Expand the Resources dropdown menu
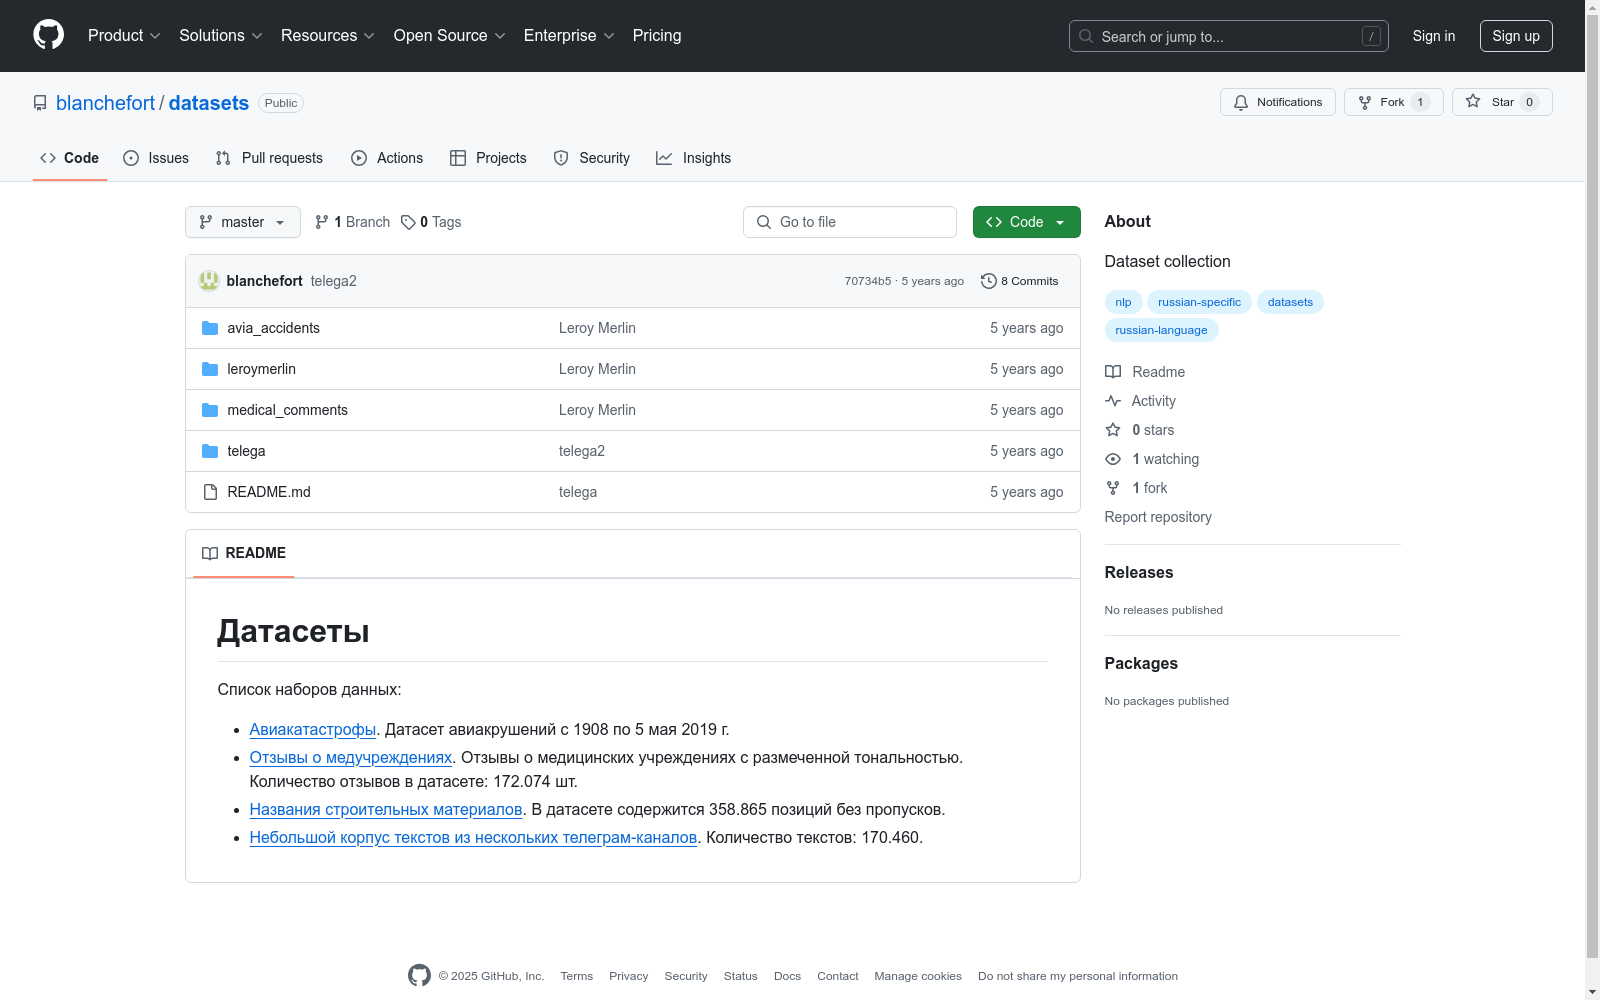1600x1000 pixels. (328, 35)
